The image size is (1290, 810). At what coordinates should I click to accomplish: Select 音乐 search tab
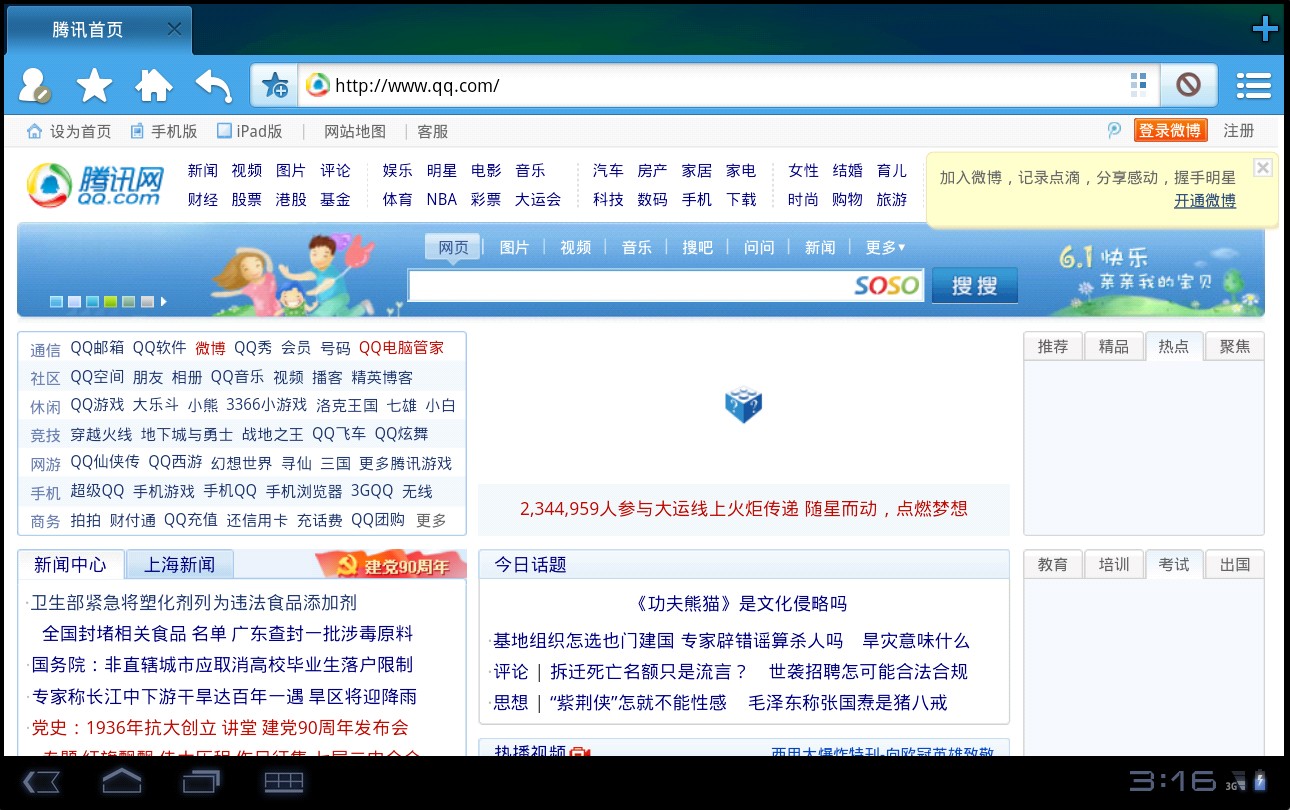click(637, 247)
